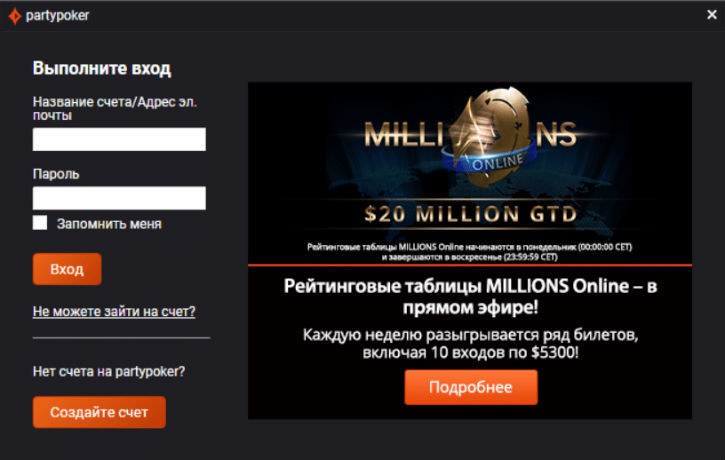Click the $20 MILLION GTD banner text

click(x=471, y=214)
